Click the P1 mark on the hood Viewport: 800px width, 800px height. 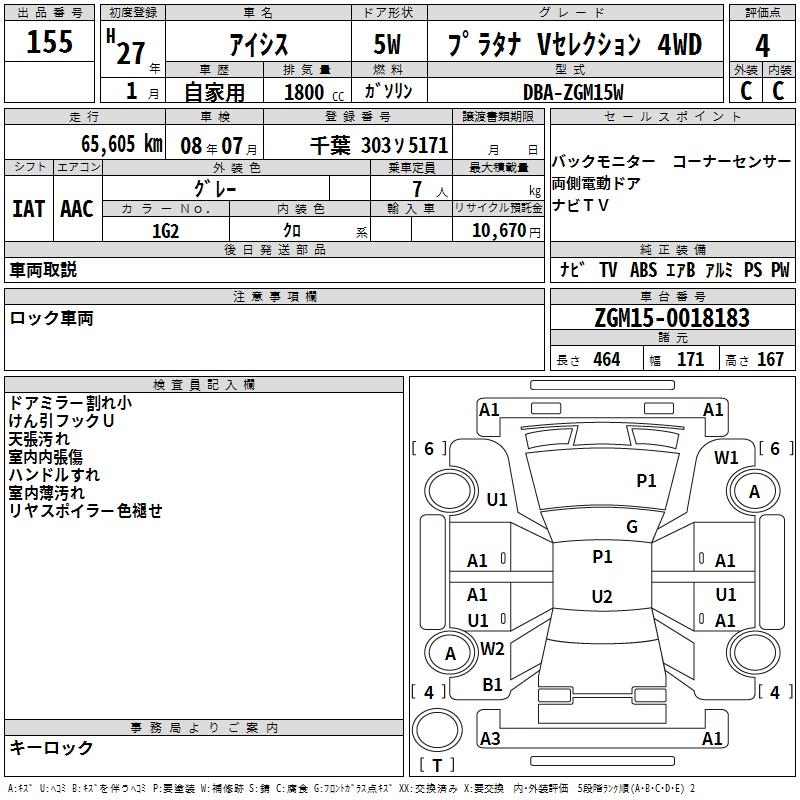pyautogui.click(x=646, y=480)
